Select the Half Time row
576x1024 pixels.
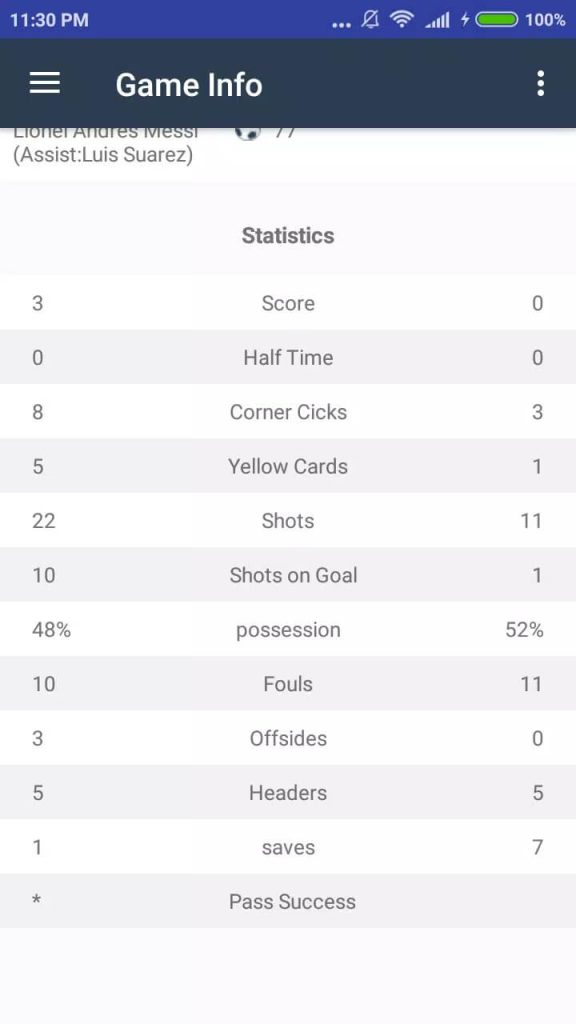tap(288, 357)
